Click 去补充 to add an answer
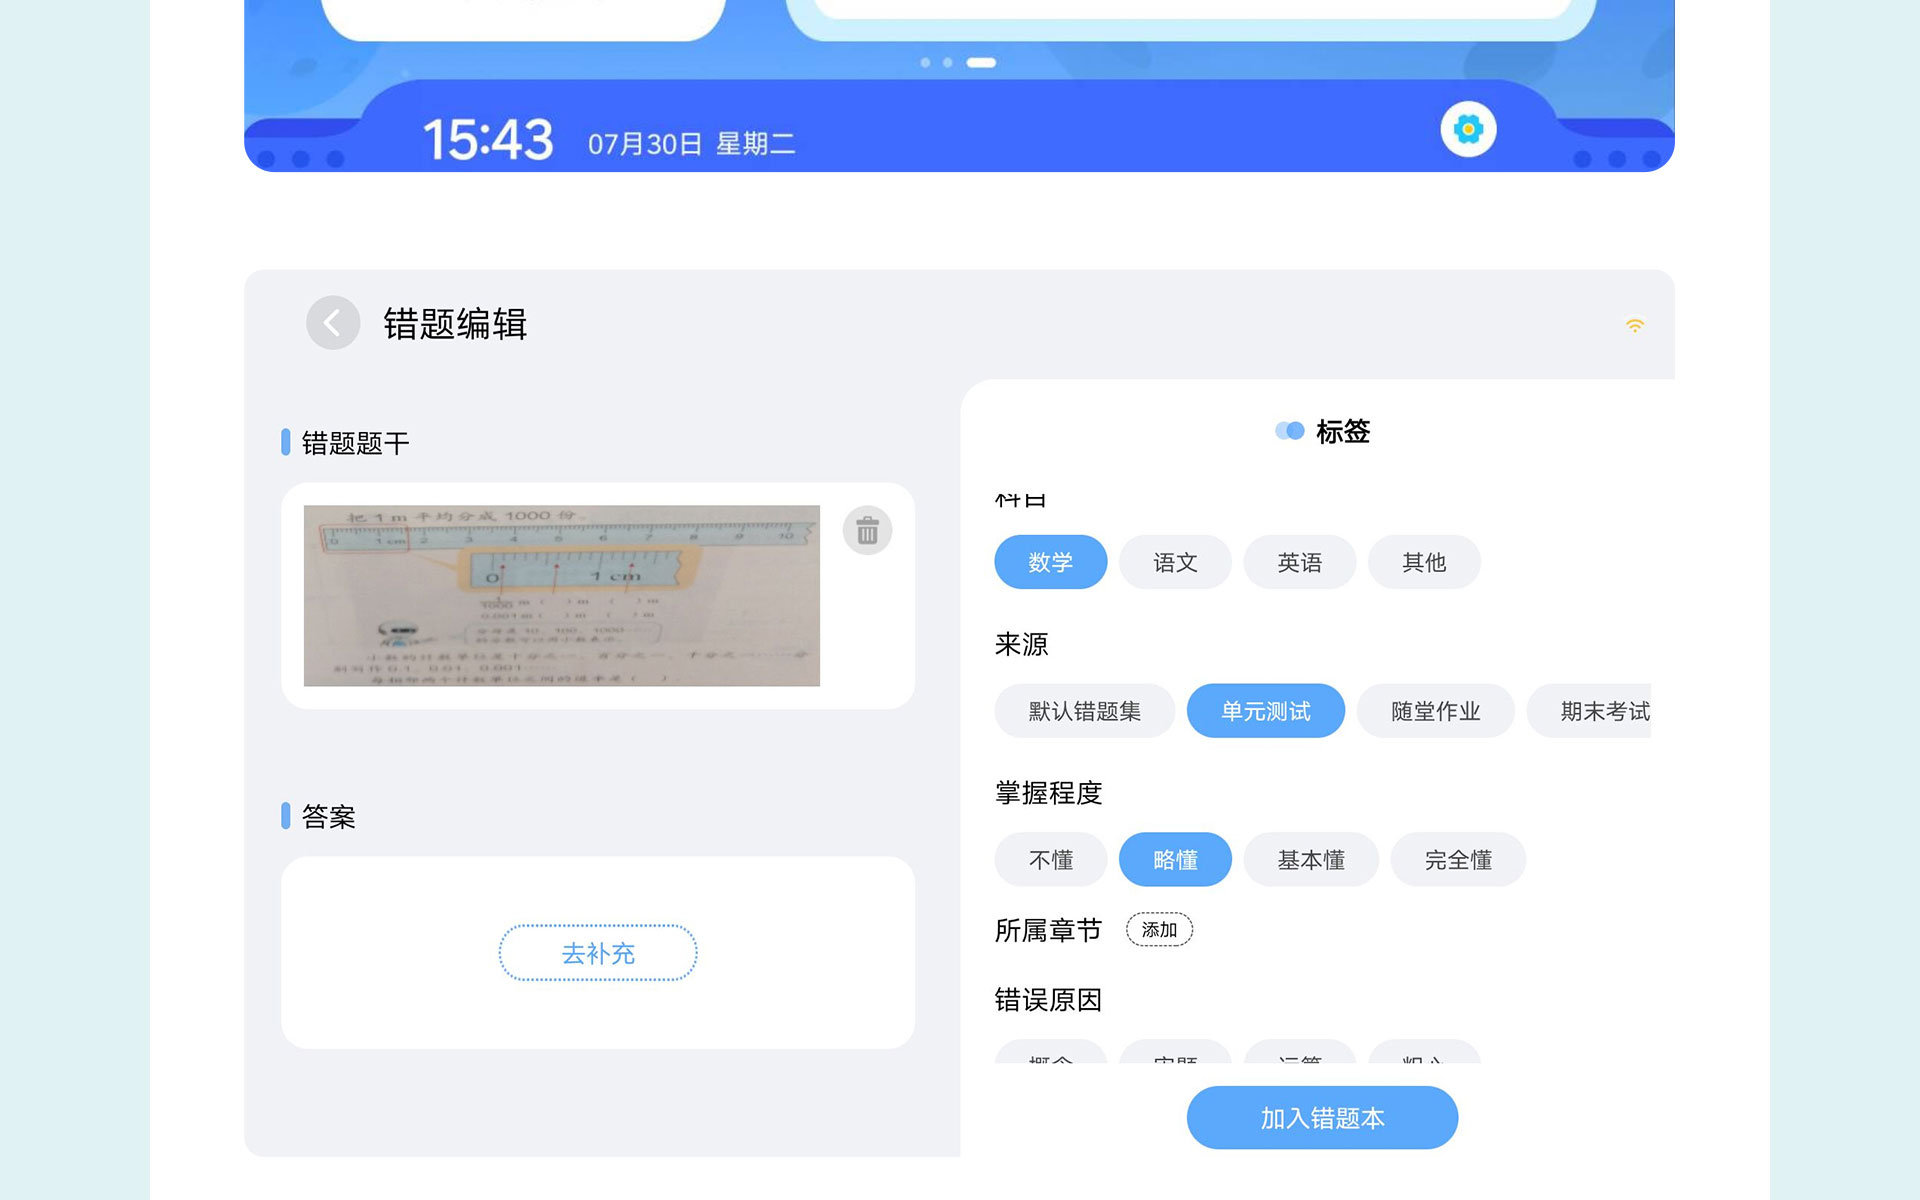Viewport: 1920px width, 1200px height. 598,953
